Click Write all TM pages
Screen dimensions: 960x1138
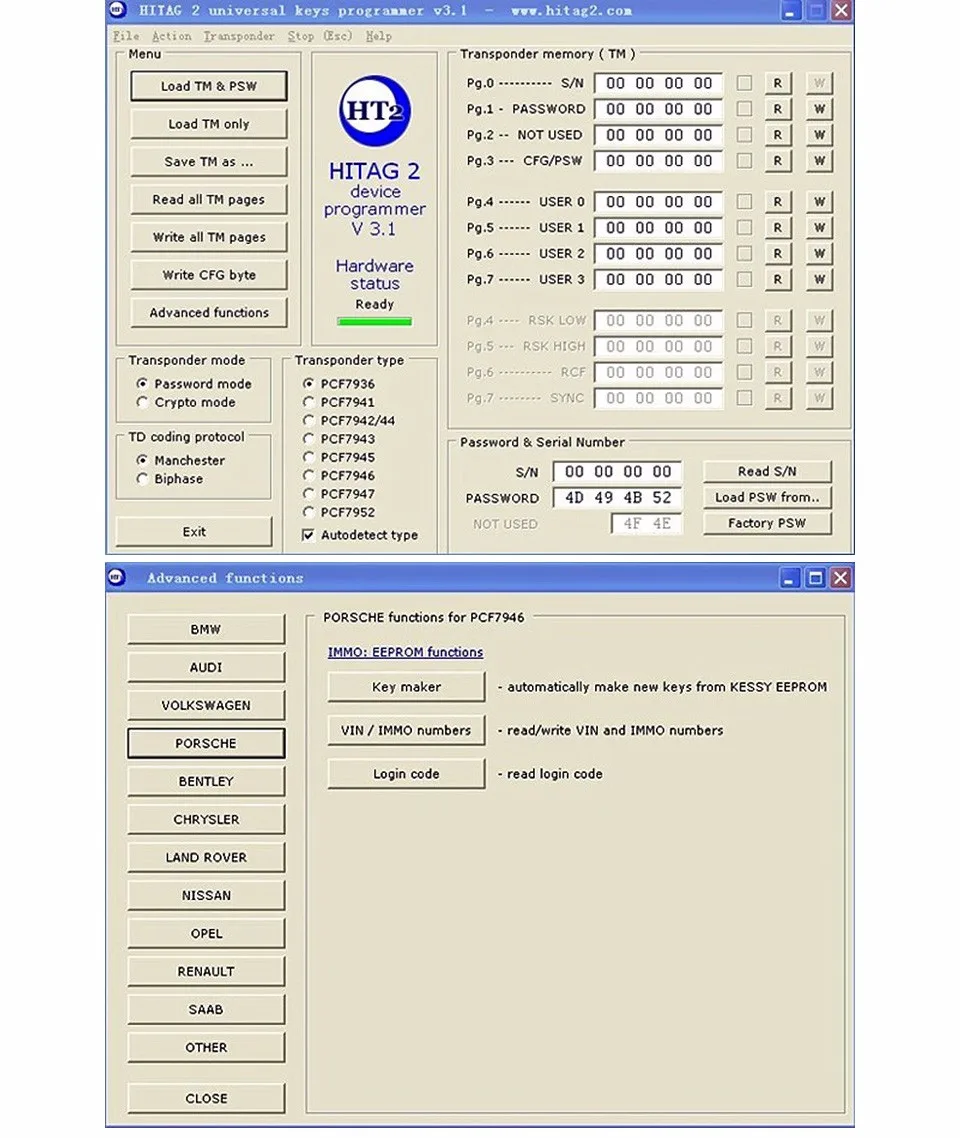[x=209, y=237]
